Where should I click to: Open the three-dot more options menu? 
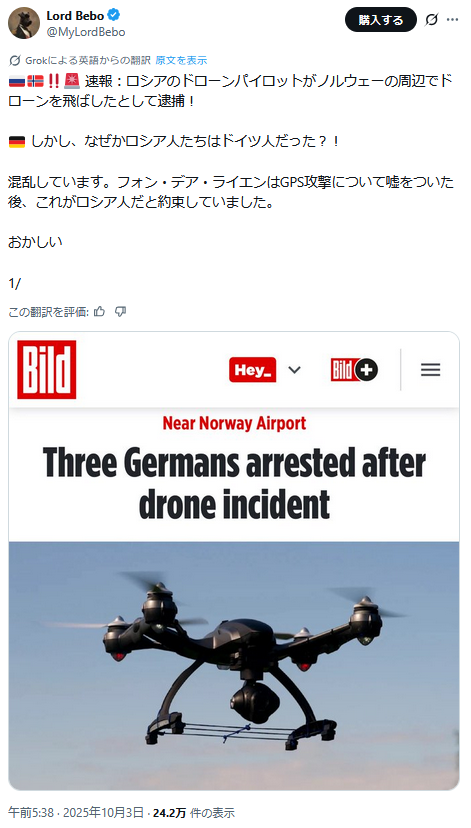pos(453,20)
